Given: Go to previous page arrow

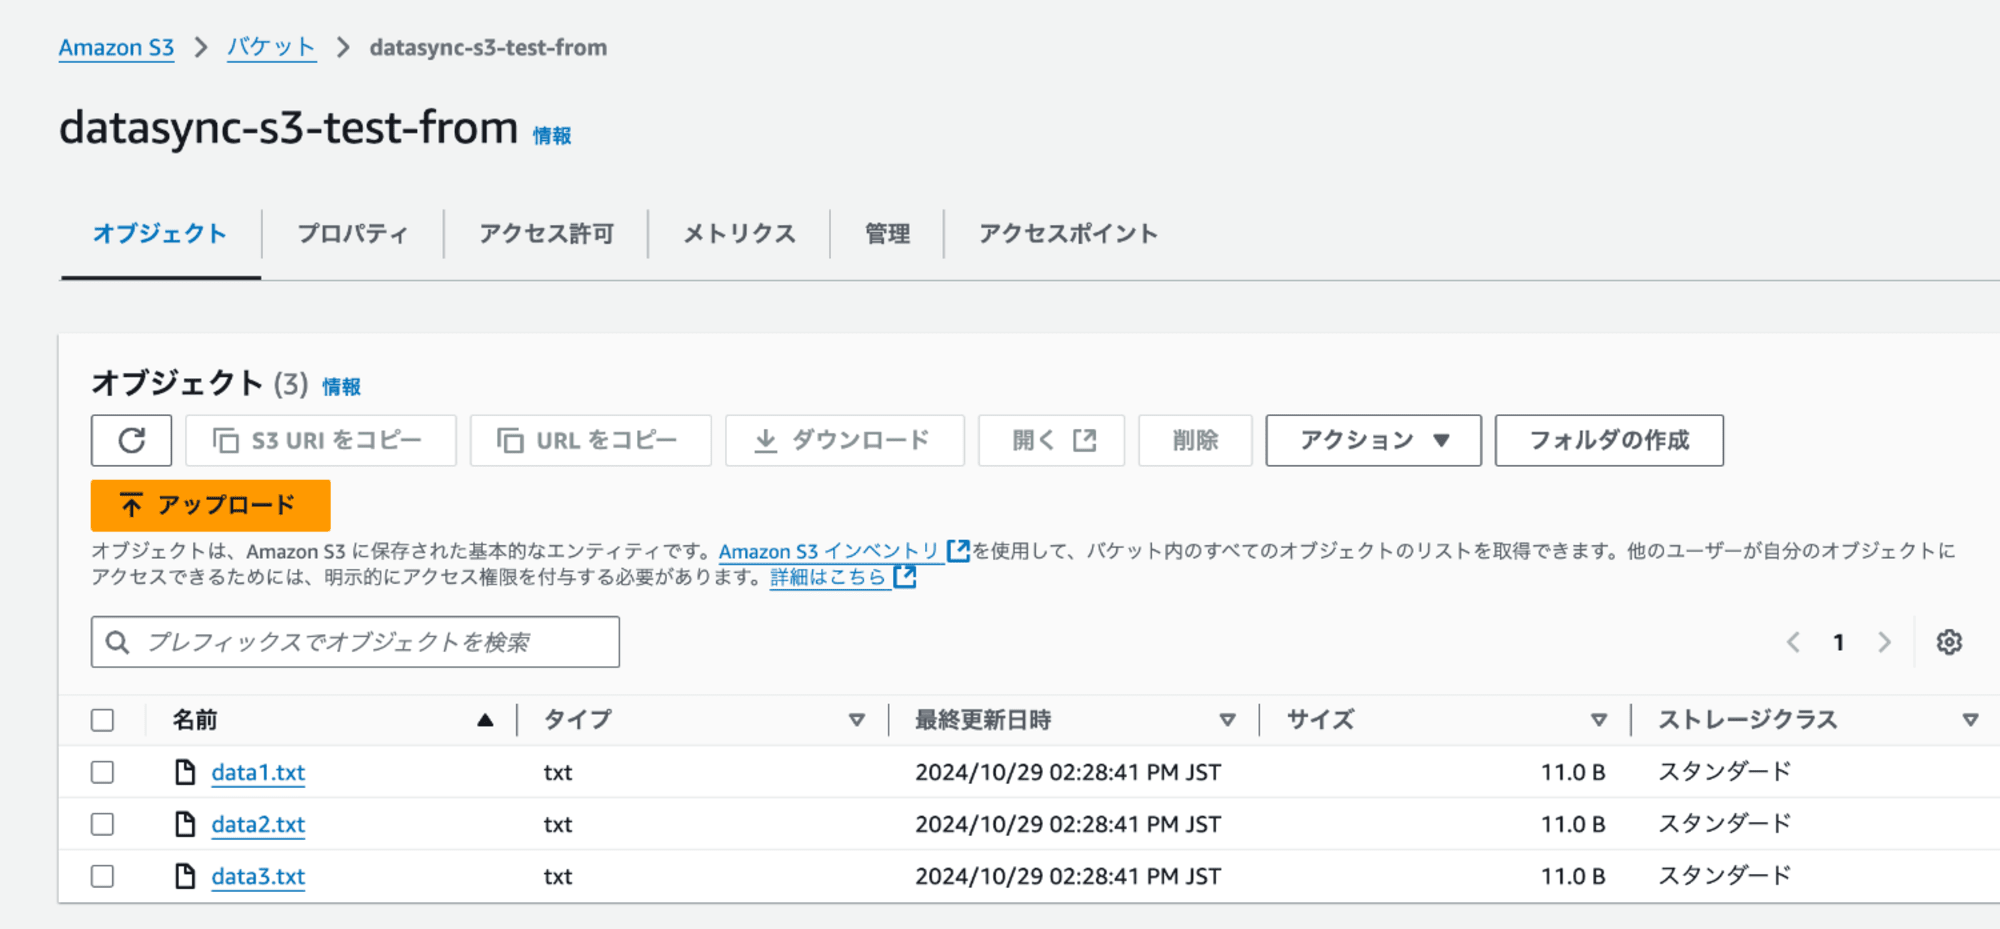Looking at the screenshot, I should [1793, 642].
